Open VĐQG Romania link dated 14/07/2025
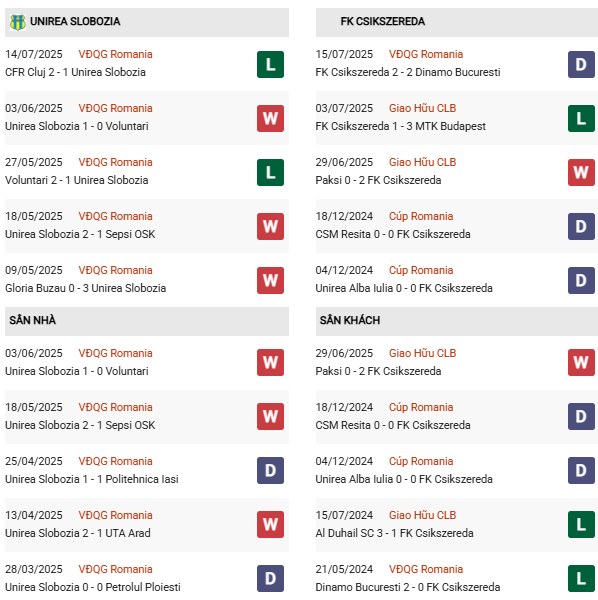598x600 pixels. (115, 54)
